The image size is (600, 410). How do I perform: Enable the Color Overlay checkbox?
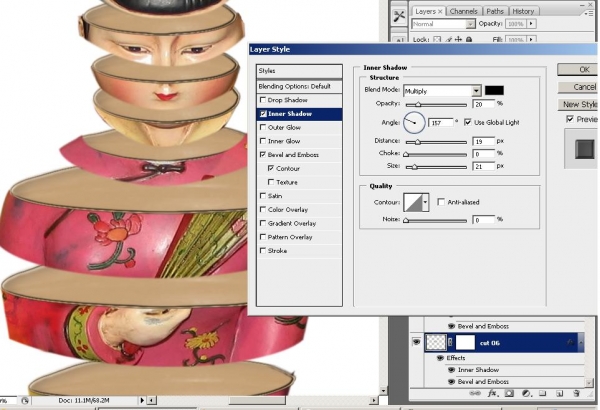[263, 209]
